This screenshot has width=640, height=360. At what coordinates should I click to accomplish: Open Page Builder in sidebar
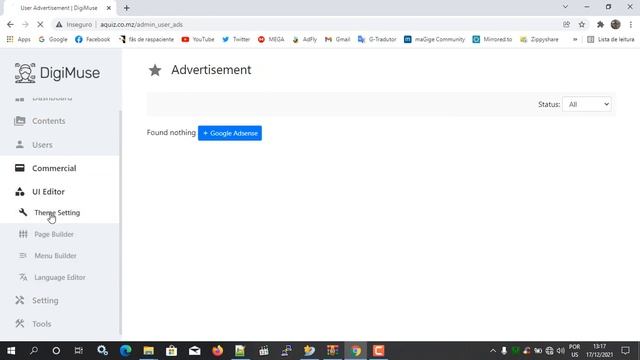click(54, 234)
